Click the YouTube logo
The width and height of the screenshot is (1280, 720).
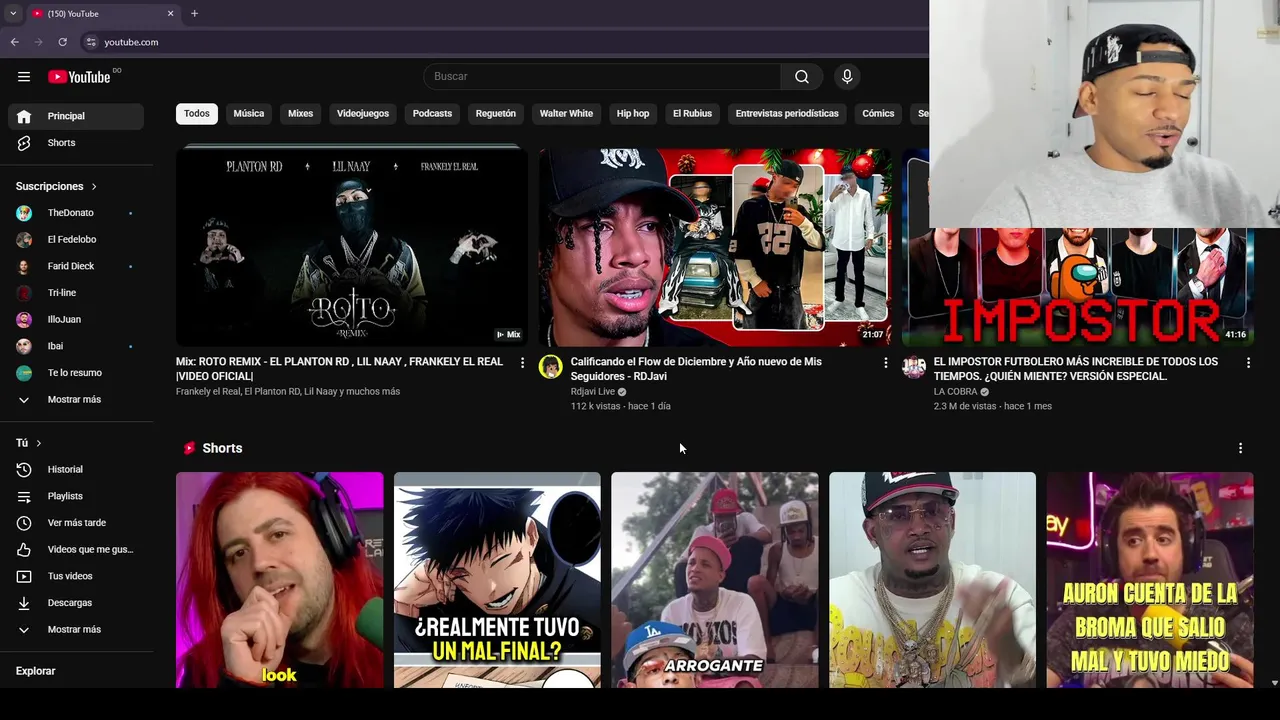pyautogui.click(x=79, y=77)
